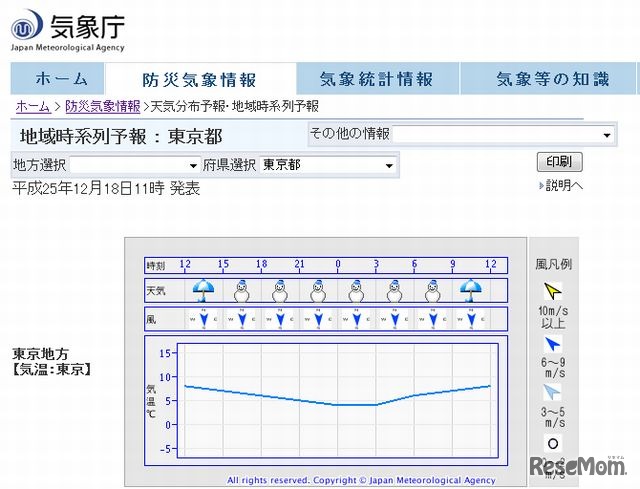Screen dimensions: 640x489
Task: Click the snowman icon at 6-9時
Action: (x=433, y=290)
